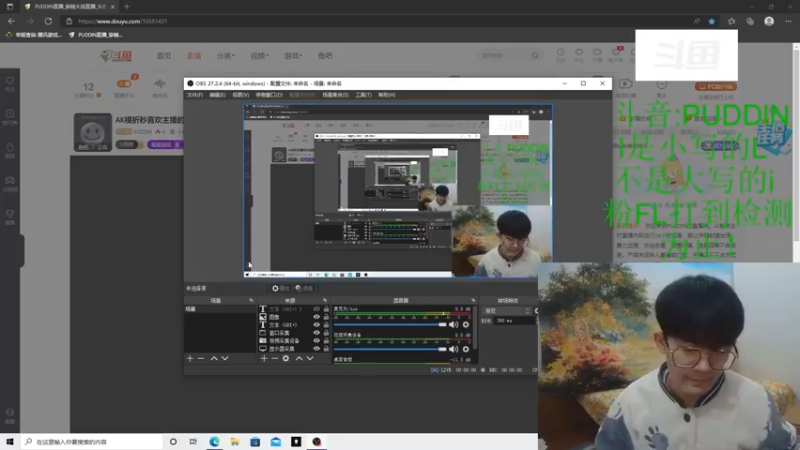Expand the 分类 dropdown in Douyu navigation
The height and width of the screenshot is (450, 800).
click(226, 56)
